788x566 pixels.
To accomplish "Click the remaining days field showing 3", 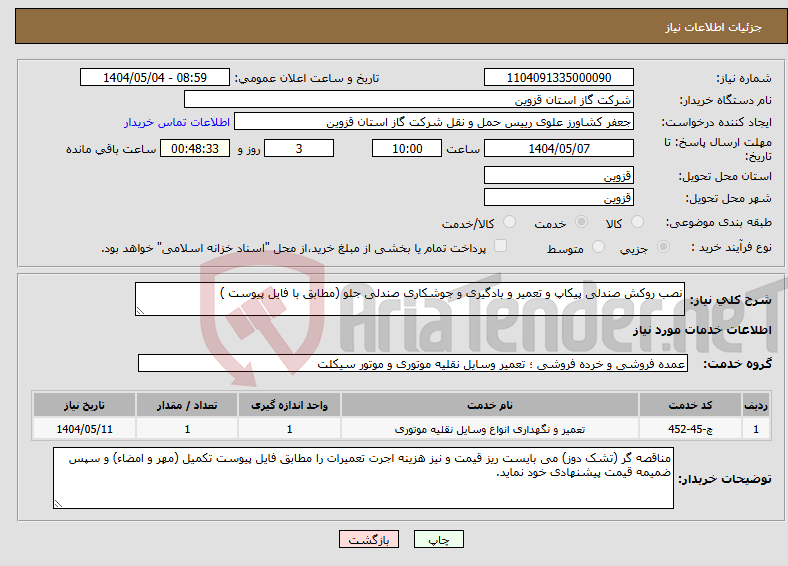I will pyautogui.click(x=299, y=148).
